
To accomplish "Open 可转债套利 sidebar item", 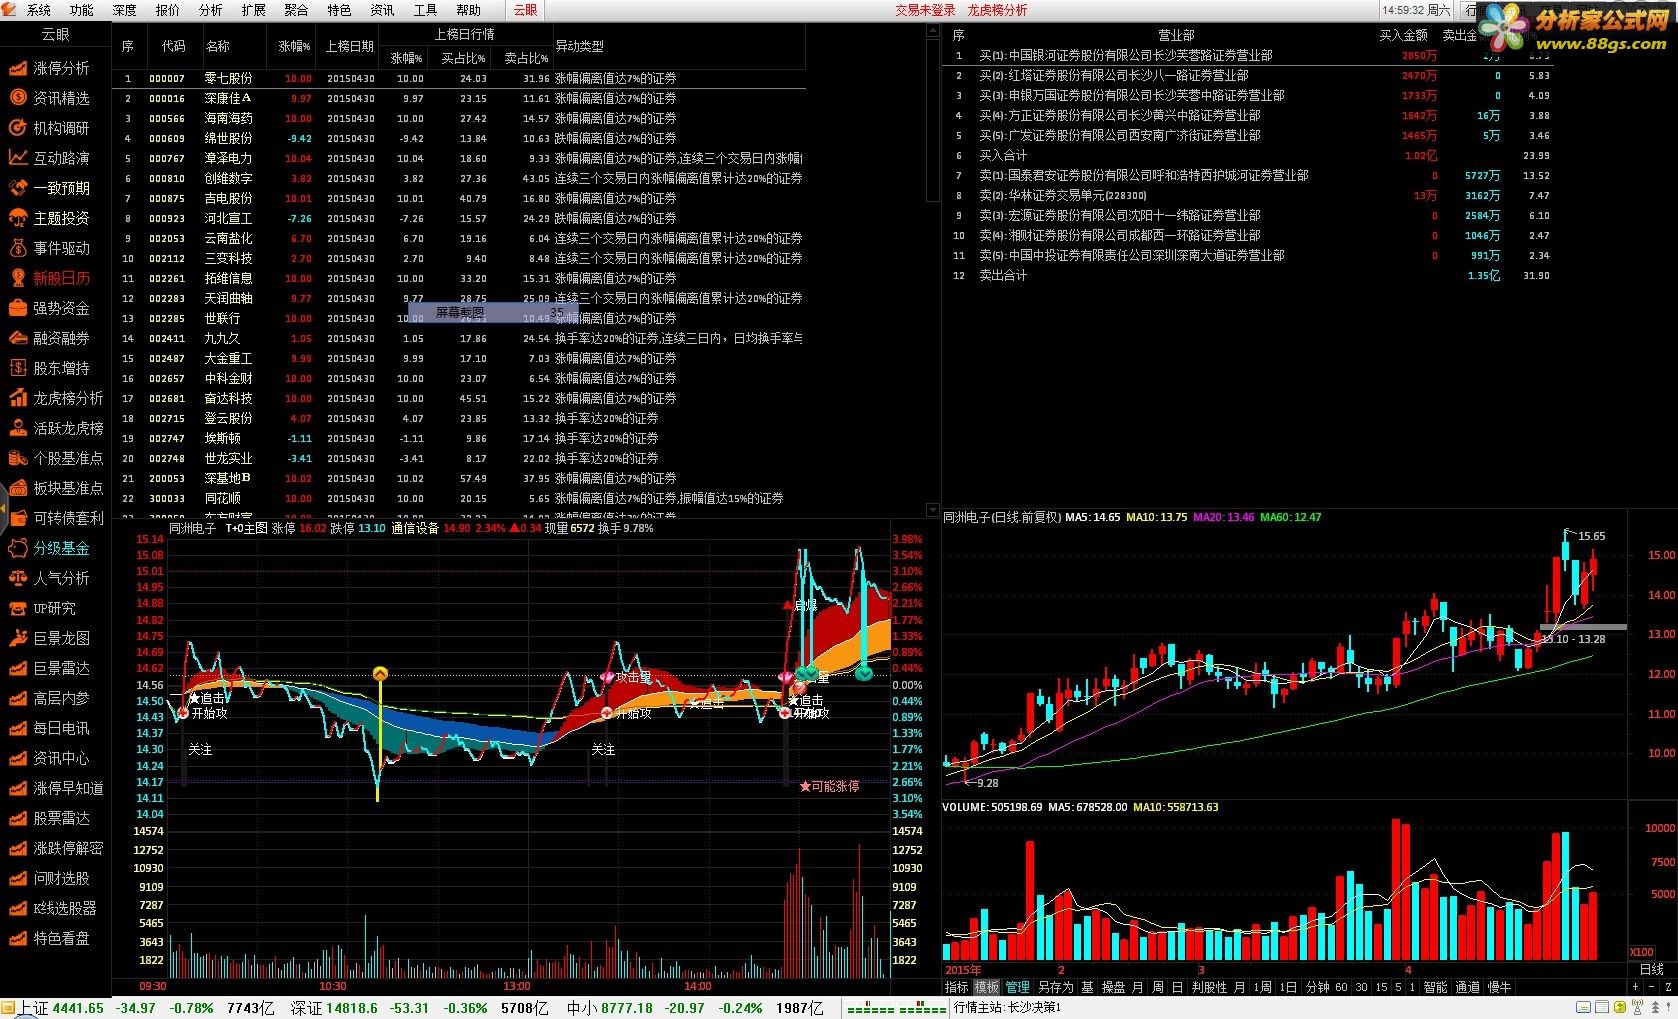I will [x=56, y=518].
